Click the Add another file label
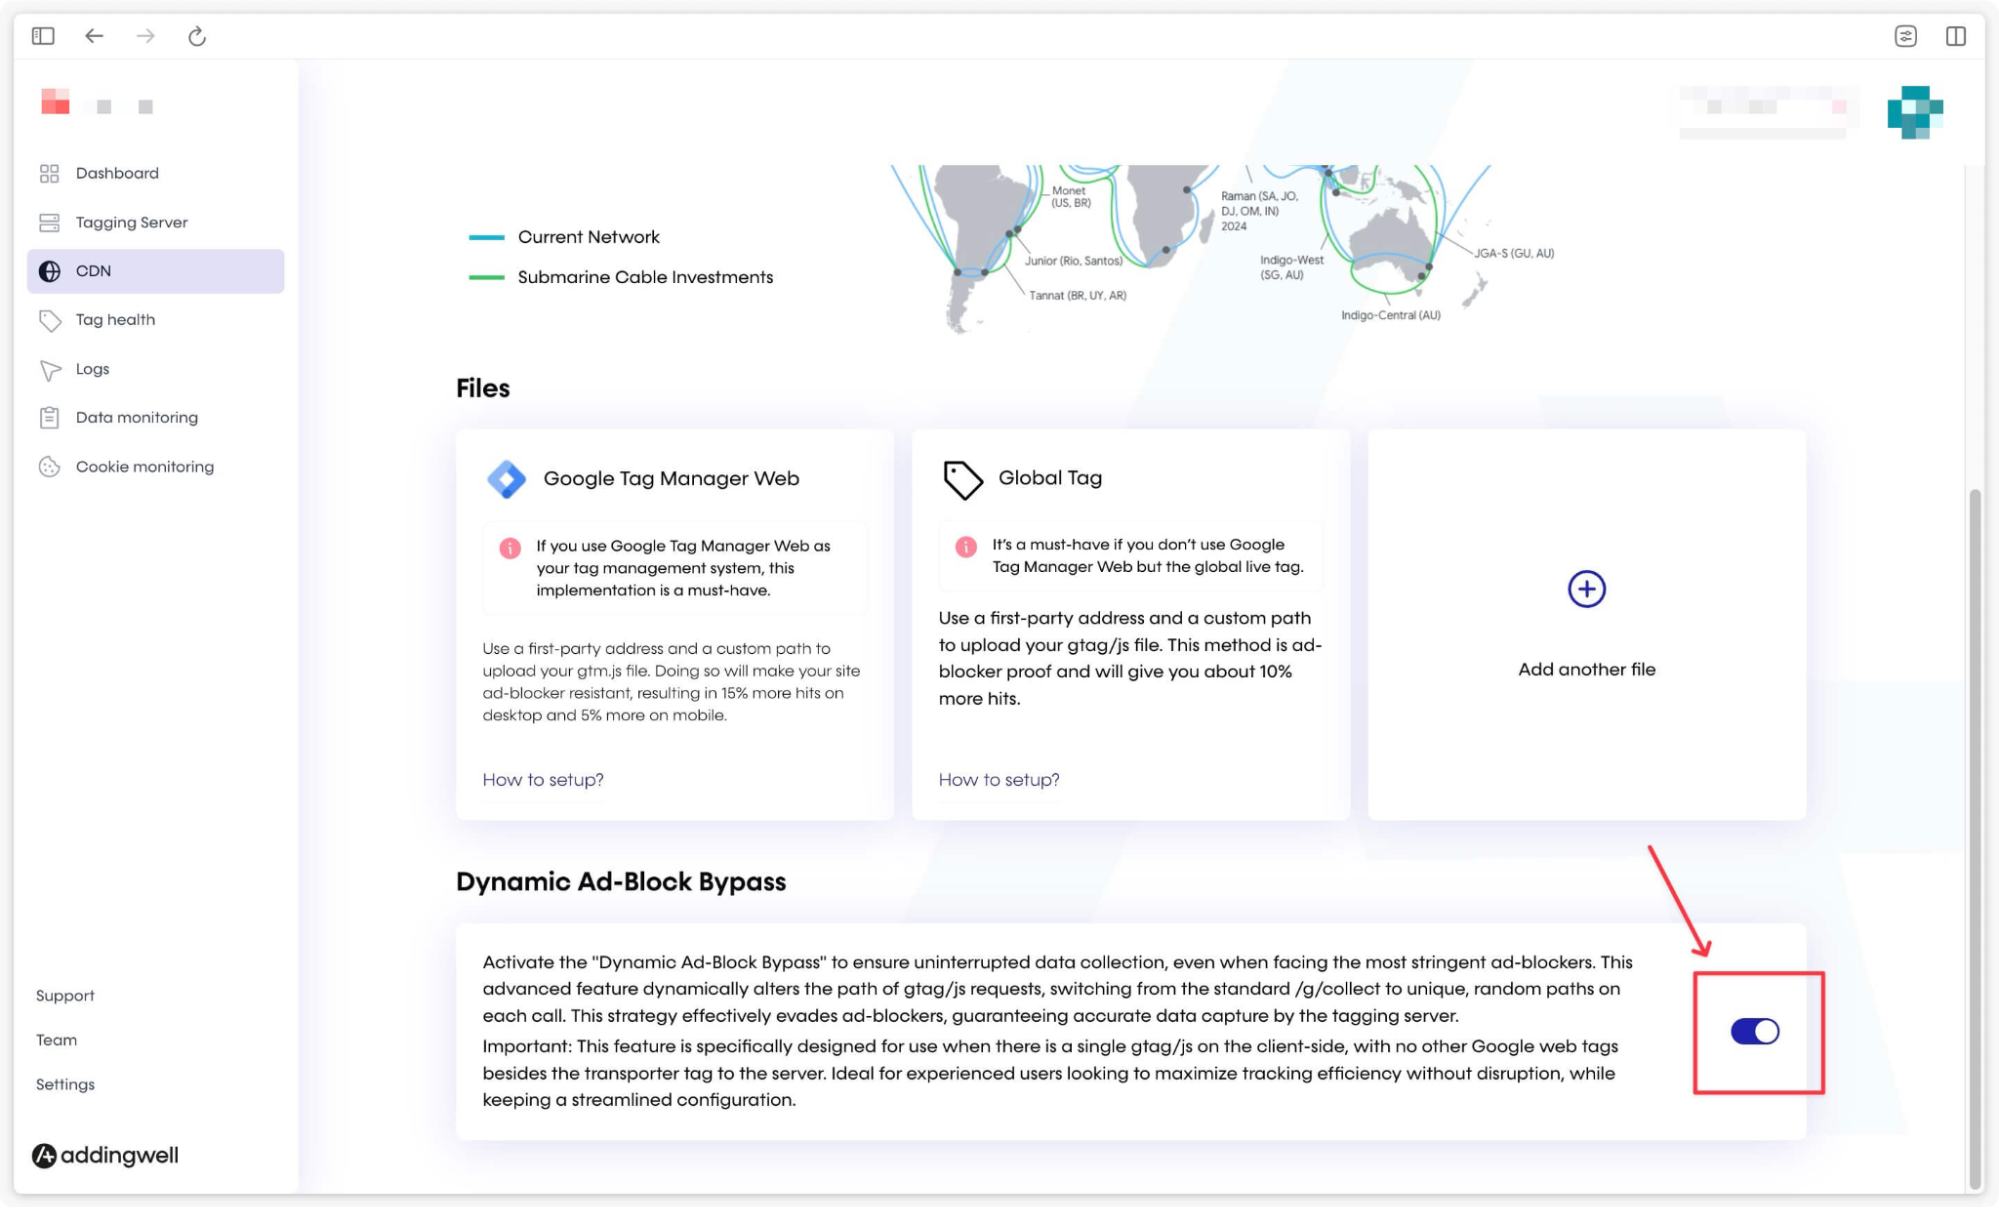1999x1208 pixels. click(1586, 669)
